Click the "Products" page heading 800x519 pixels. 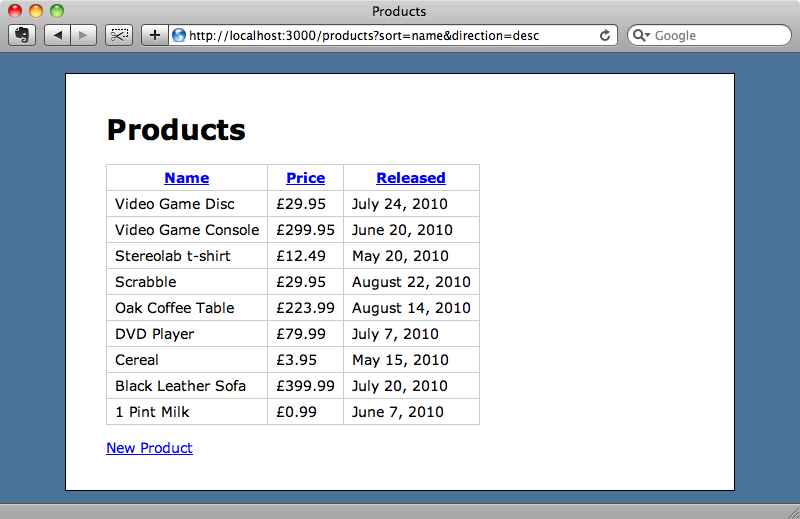coord(176,130)
